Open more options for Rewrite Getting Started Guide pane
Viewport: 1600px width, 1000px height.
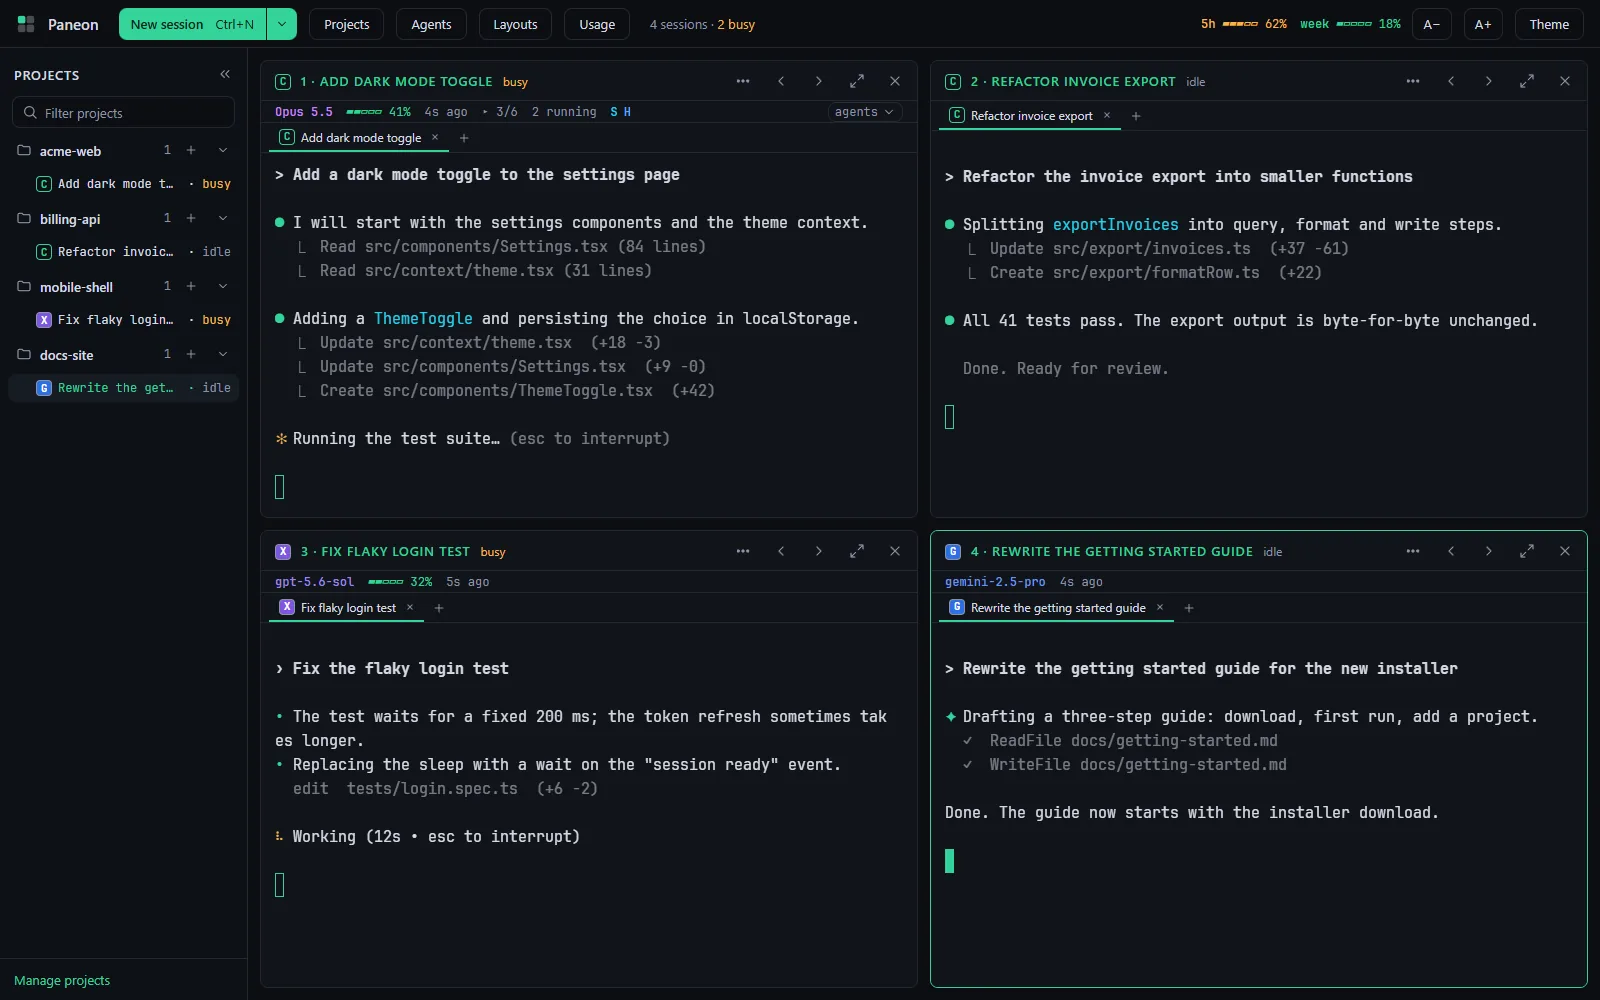tap(1413, 551)
